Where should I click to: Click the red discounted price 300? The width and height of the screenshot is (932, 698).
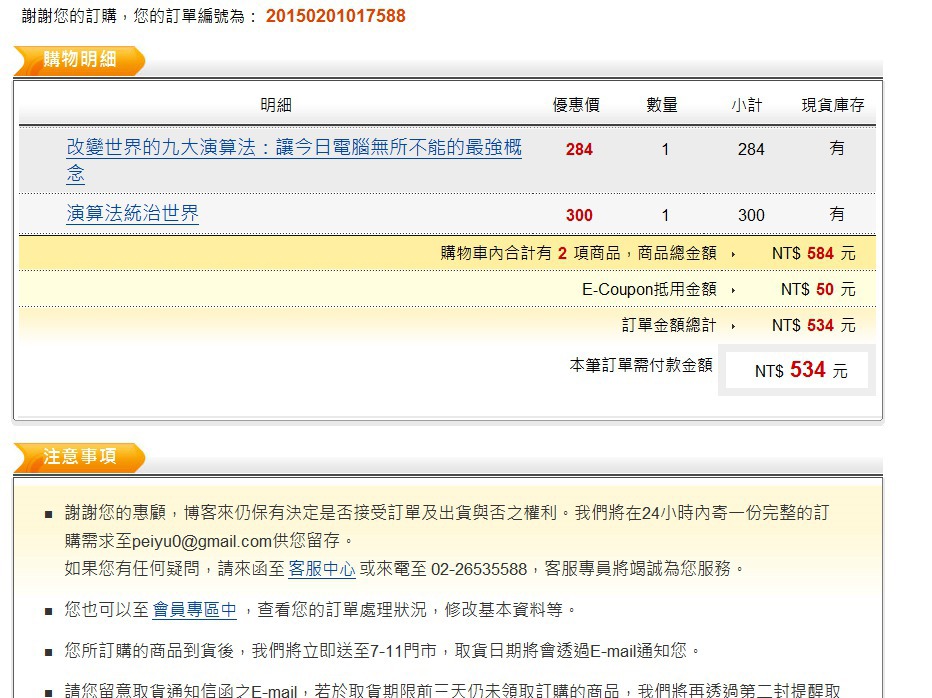tap(579, 215)
